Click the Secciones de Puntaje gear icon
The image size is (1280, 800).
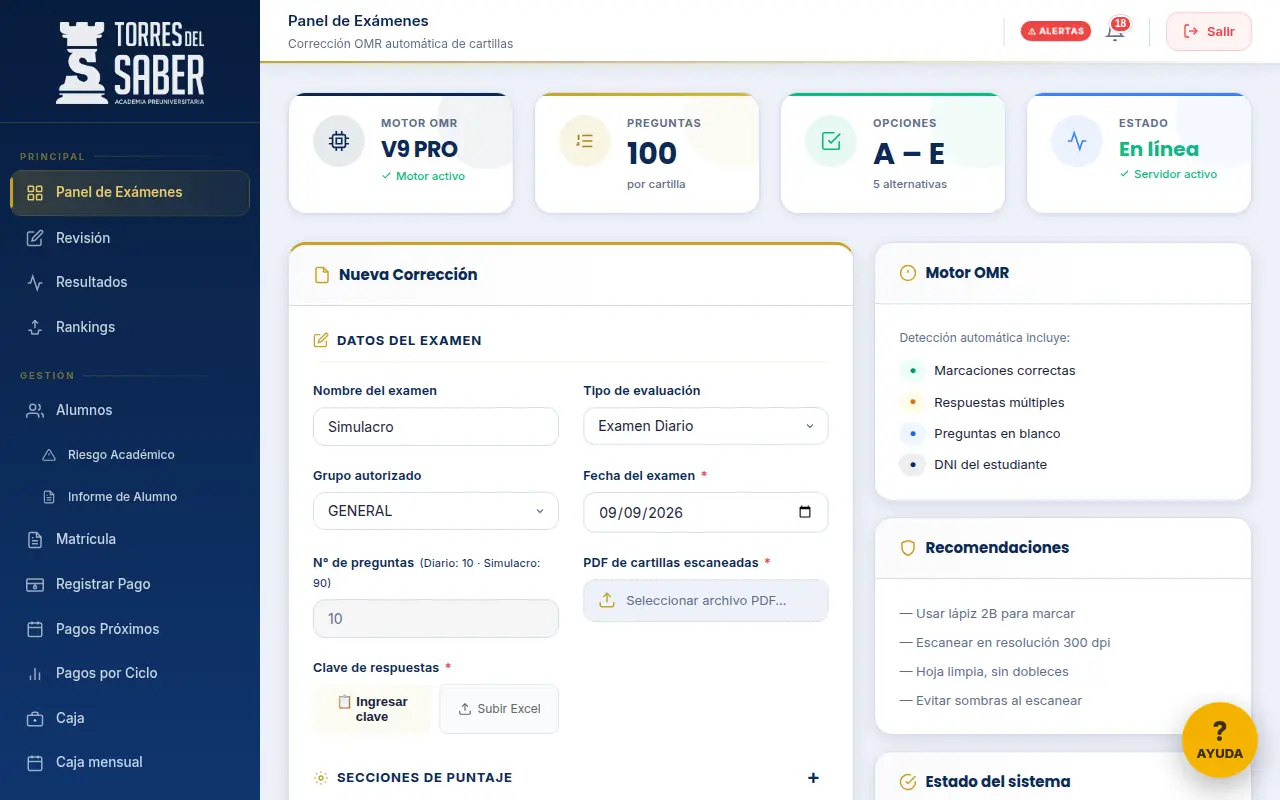coord(321,778)
